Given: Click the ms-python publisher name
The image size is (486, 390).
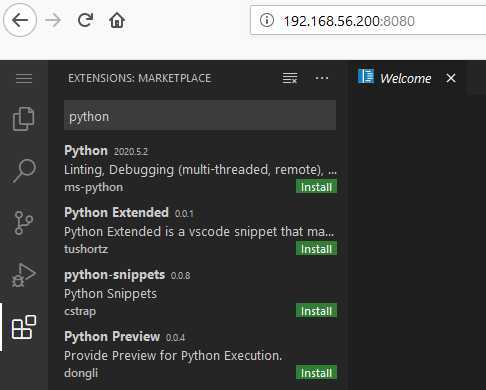Looking at the screenshot, I should point(94,187).
